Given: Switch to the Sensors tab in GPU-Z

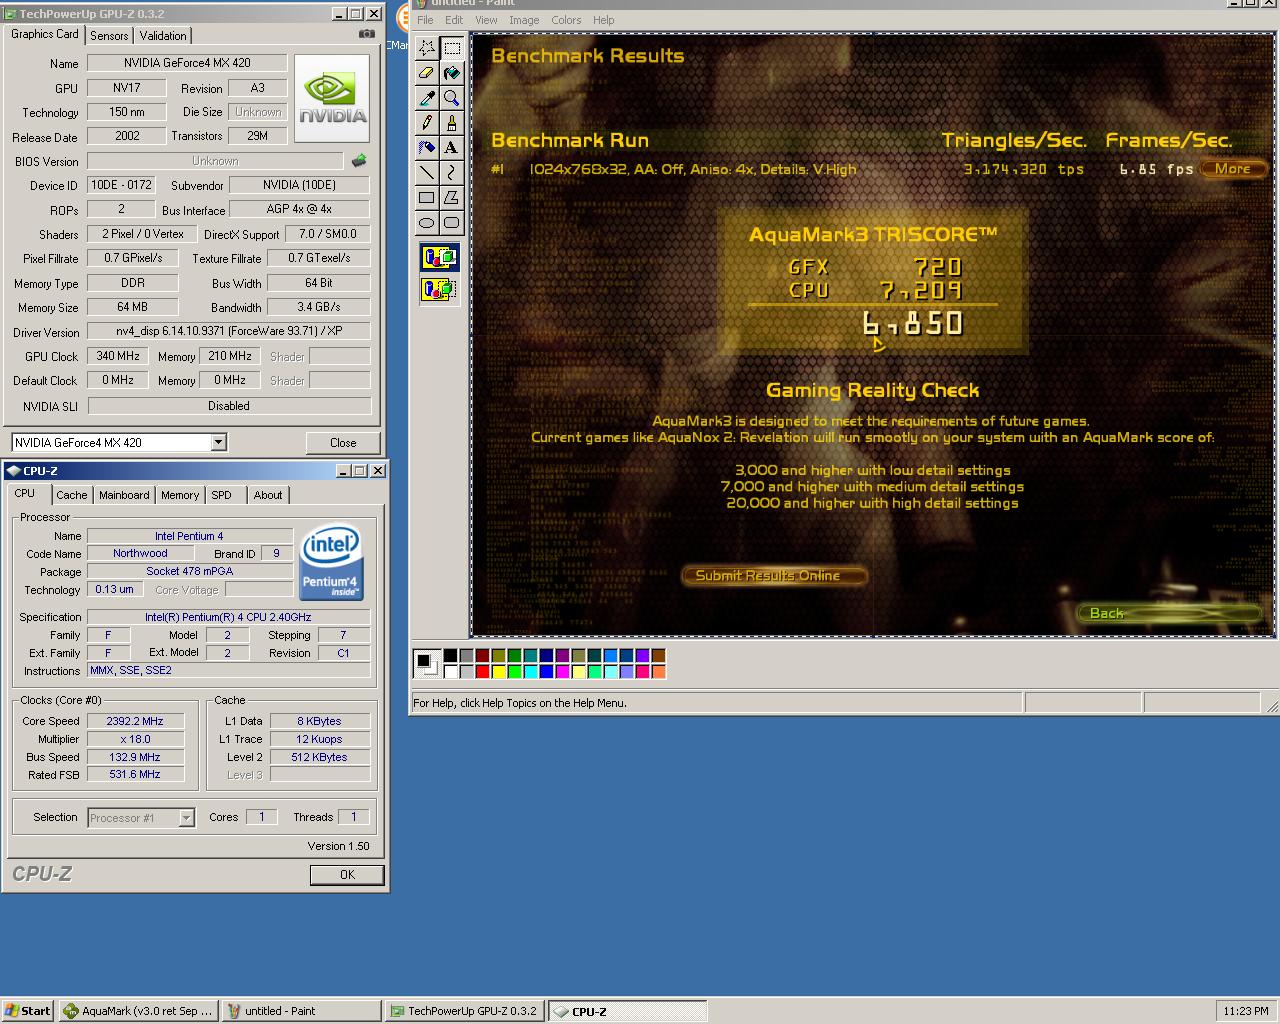Looking at the screenshot, I should (109, 36).
